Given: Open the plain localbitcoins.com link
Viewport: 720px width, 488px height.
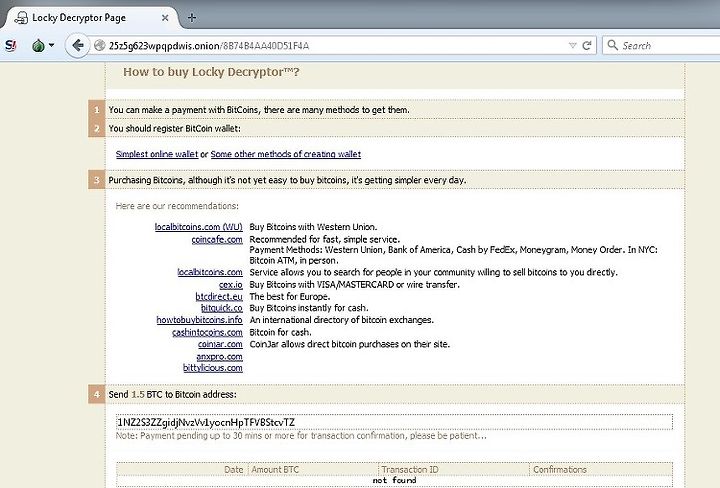Looking at the screenshot, I should (x=210, y=272).
